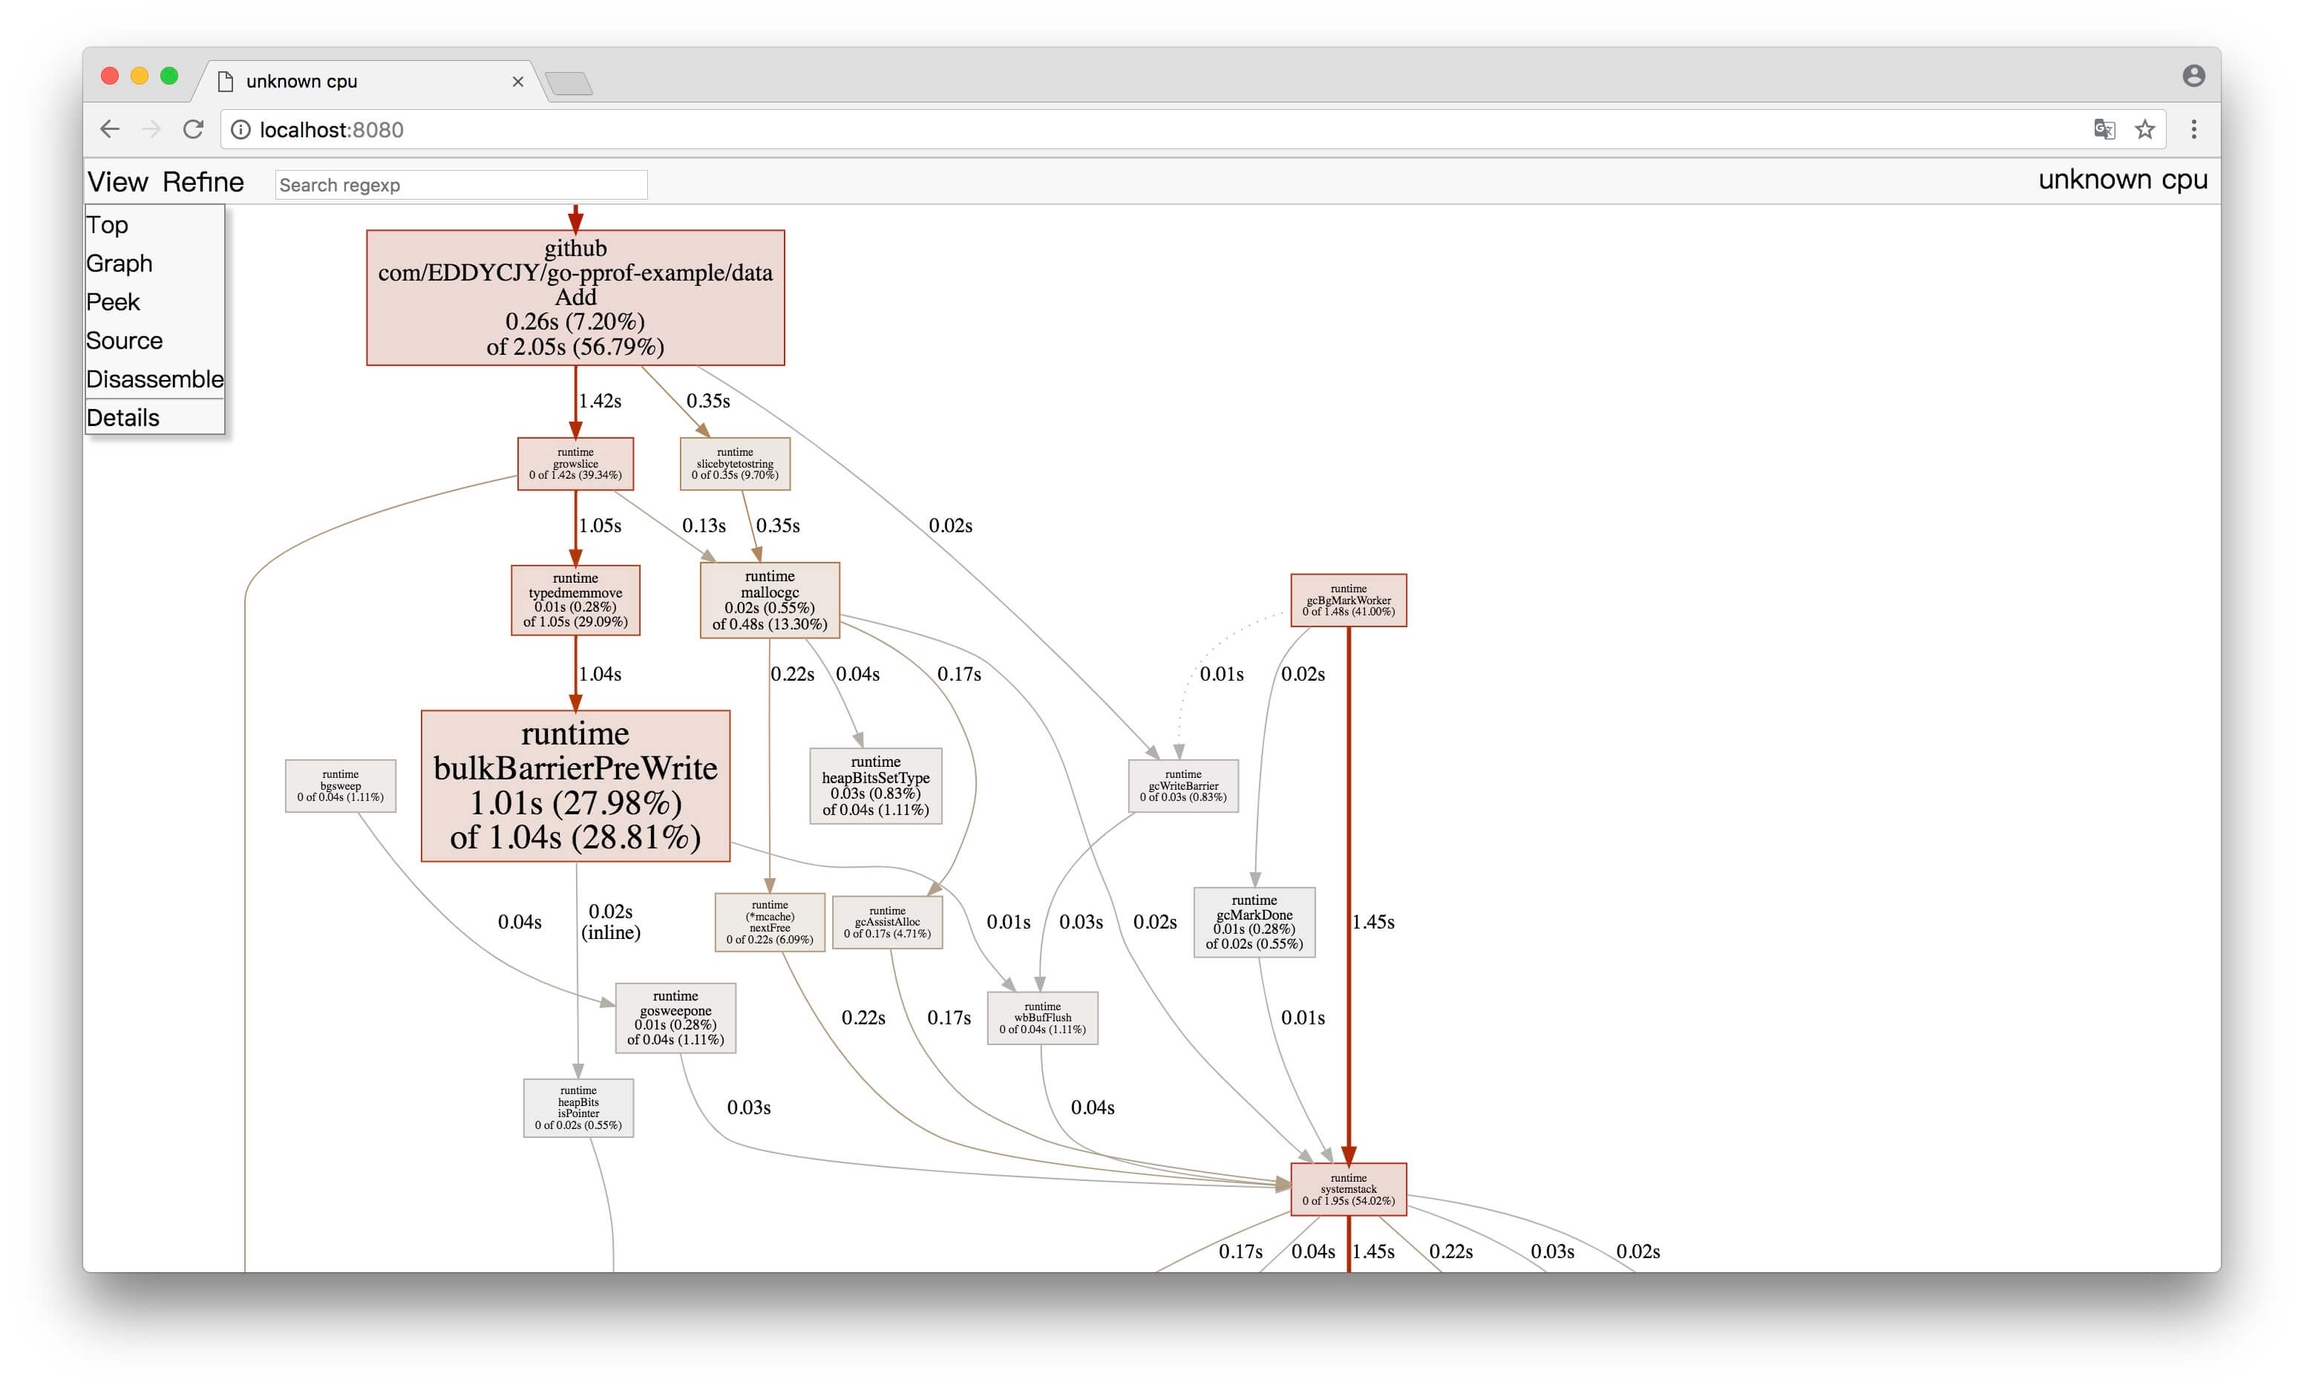Image resolution: width=2304 pixels, height=1391 pixels.
Task: Click the site info icon
Action: [241, 130]
